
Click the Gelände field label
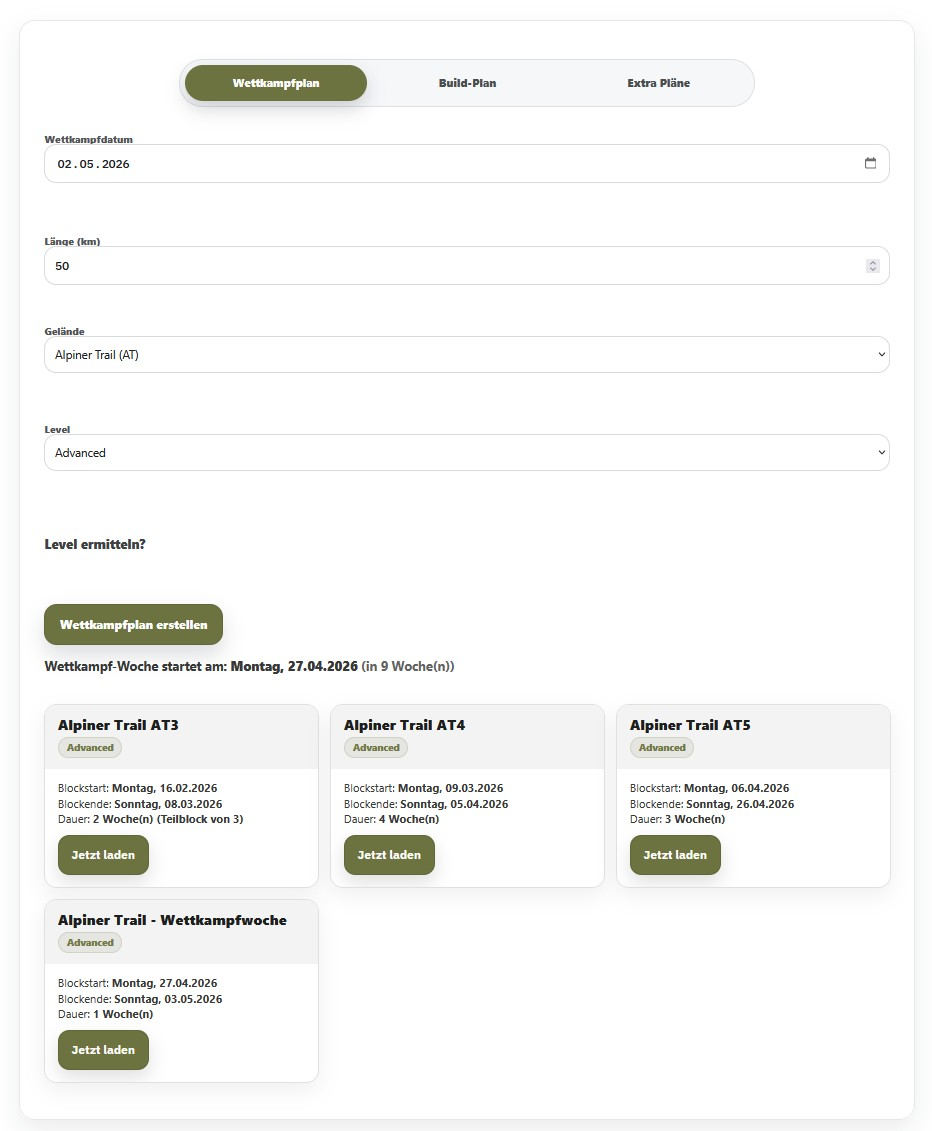65,331
